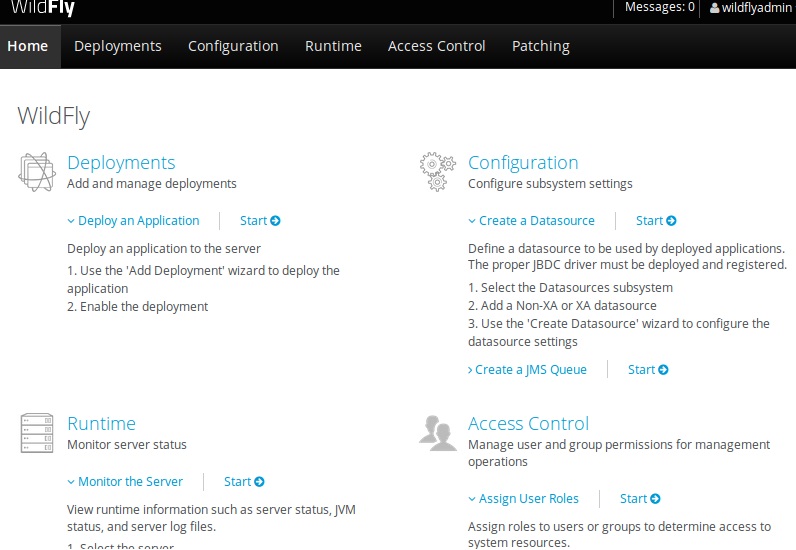
Task: Open the Patching tab
Action: [x=541, y=46]
